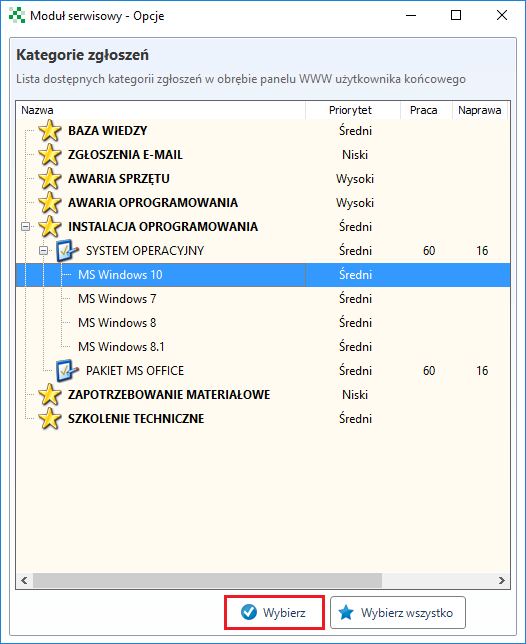Click the Wybierz wszystko button
Viewport: 526px width, 644px height.
397,613
